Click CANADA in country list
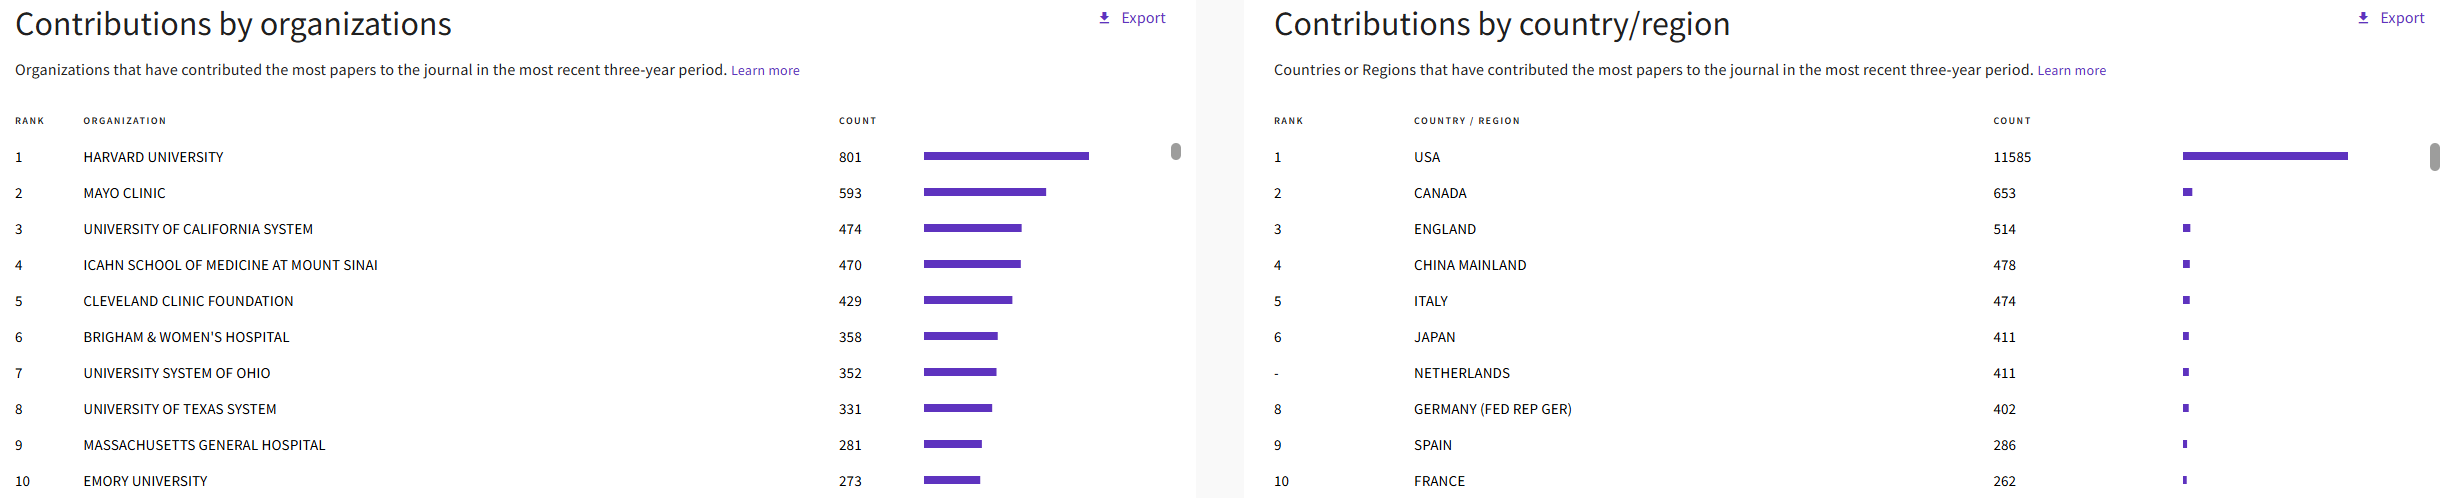The width and height of the screenshot is (2447, 498). (1440, 193)
